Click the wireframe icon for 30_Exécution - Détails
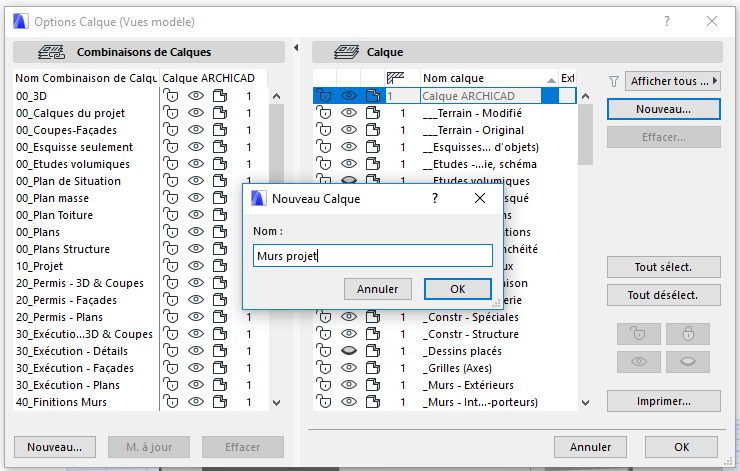This screenshot has width=740, height=471. [x=219, y=351]
